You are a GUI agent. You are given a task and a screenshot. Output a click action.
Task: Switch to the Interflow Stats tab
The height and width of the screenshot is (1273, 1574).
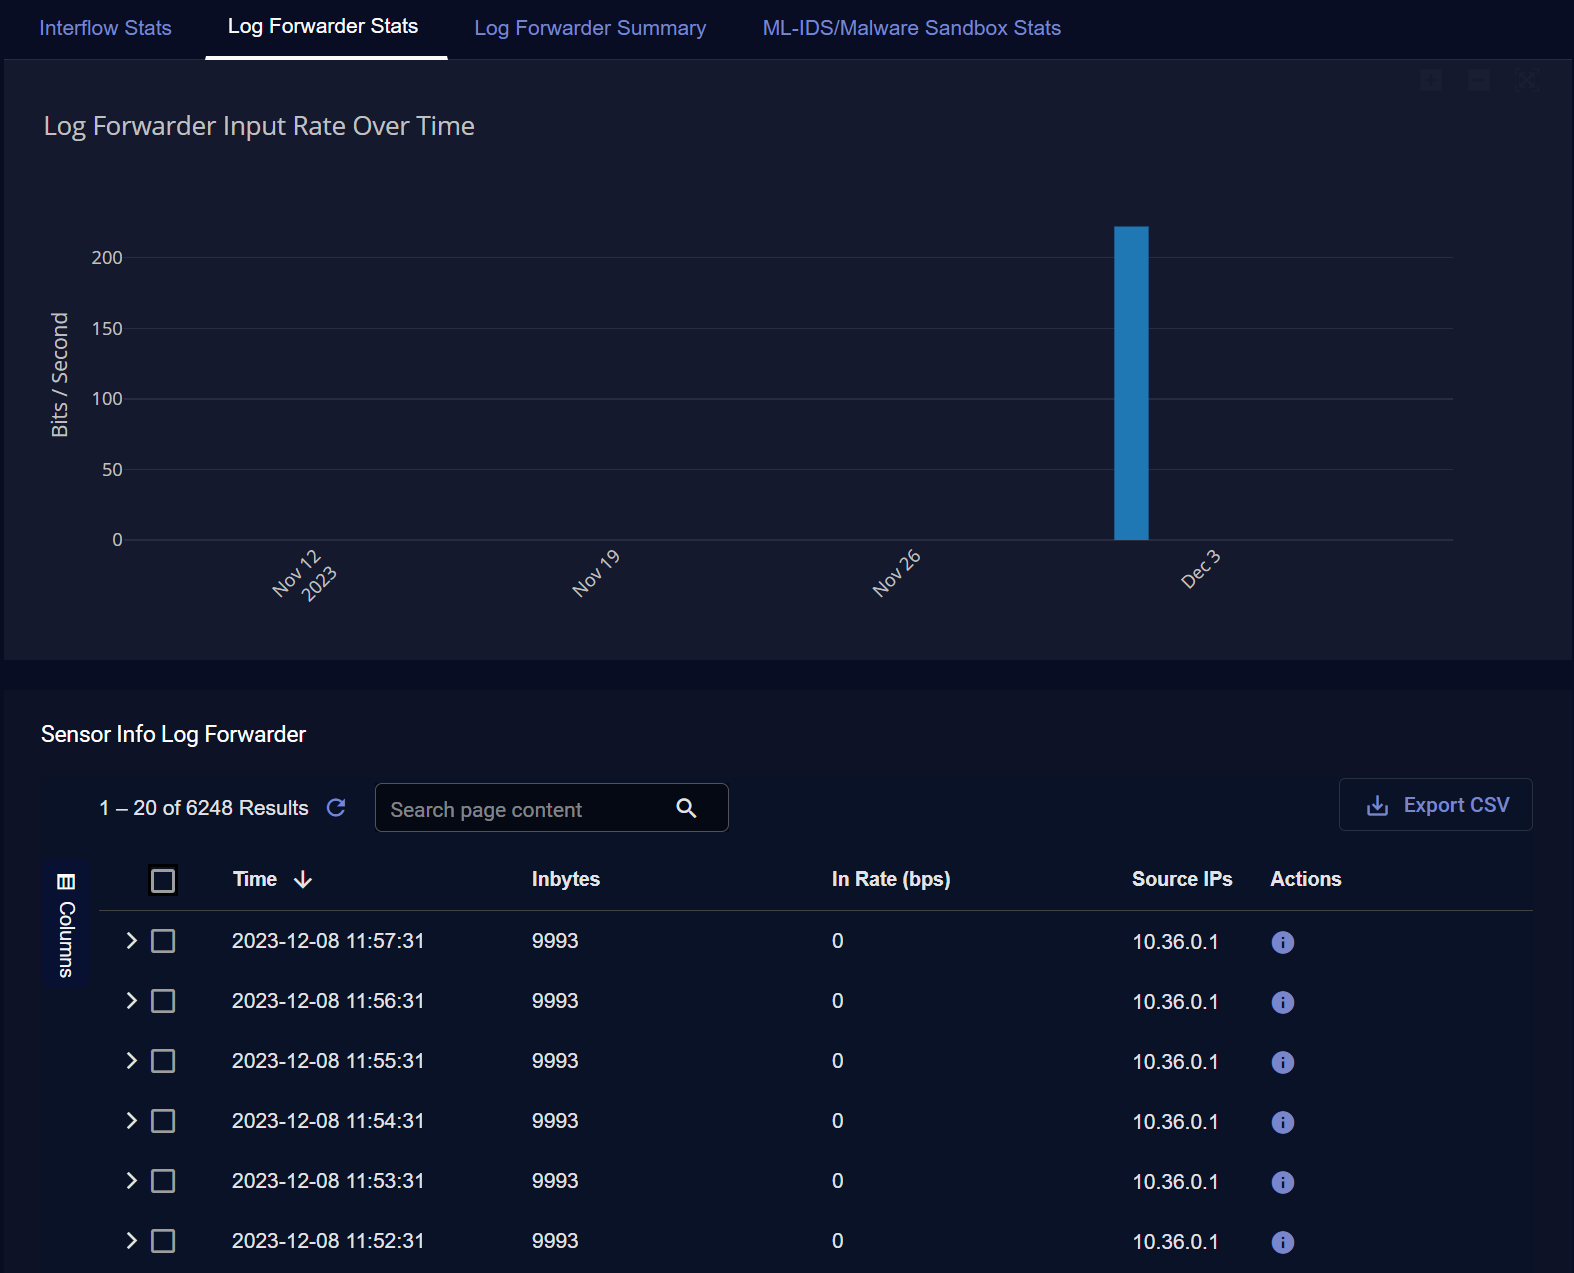coord(105,28)
